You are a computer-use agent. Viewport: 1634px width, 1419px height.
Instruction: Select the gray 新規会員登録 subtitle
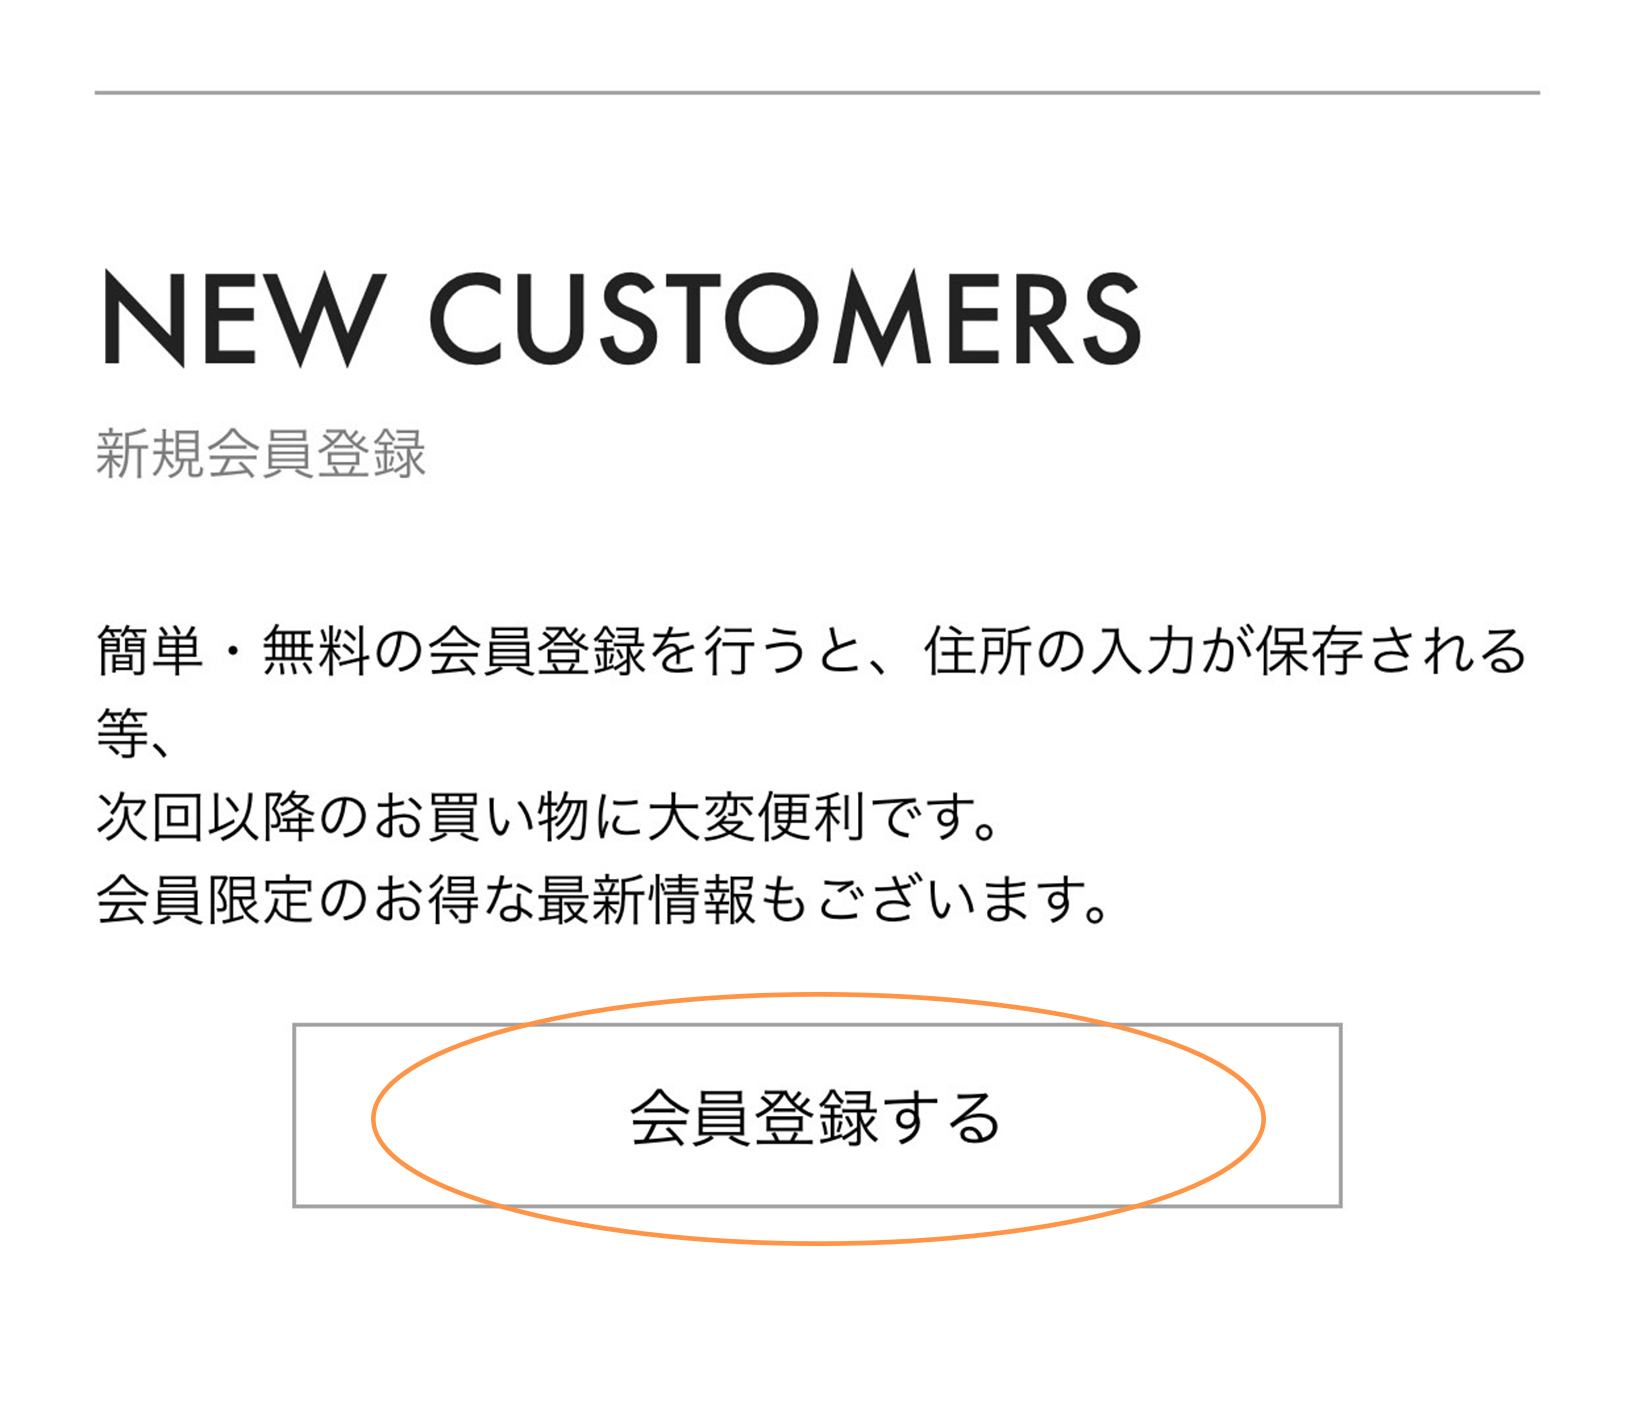(261, 454)
